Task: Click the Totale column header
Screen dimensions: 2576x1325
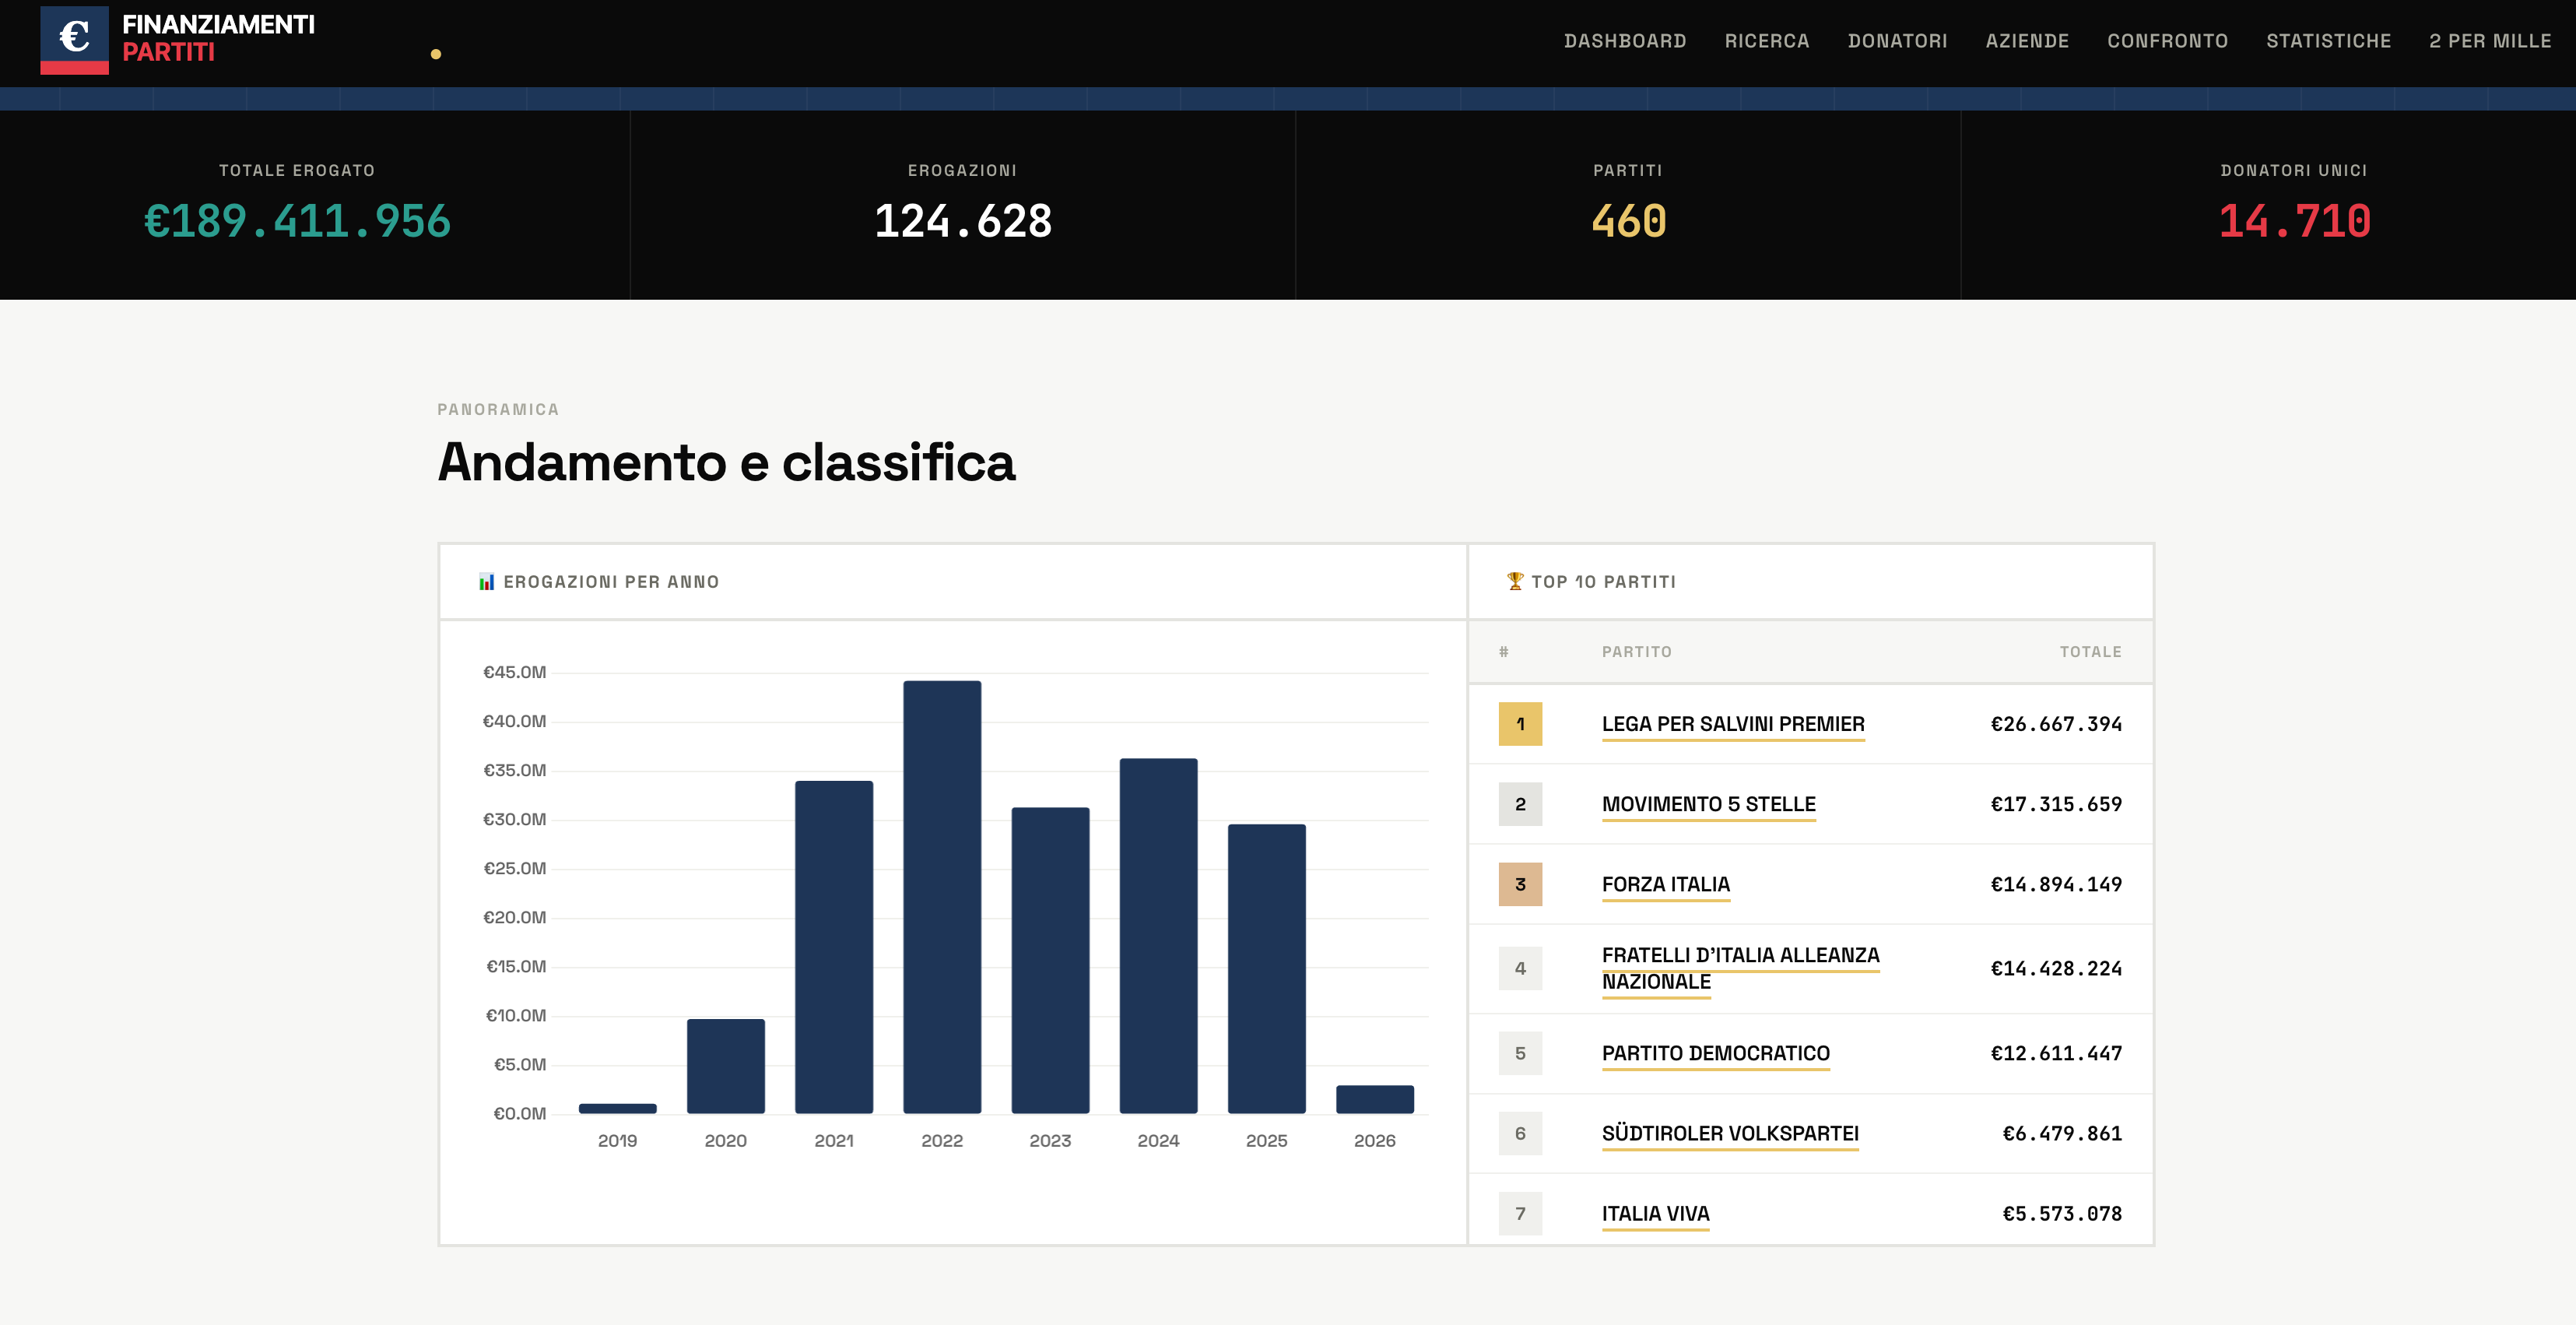Action: pos(2090,652)
